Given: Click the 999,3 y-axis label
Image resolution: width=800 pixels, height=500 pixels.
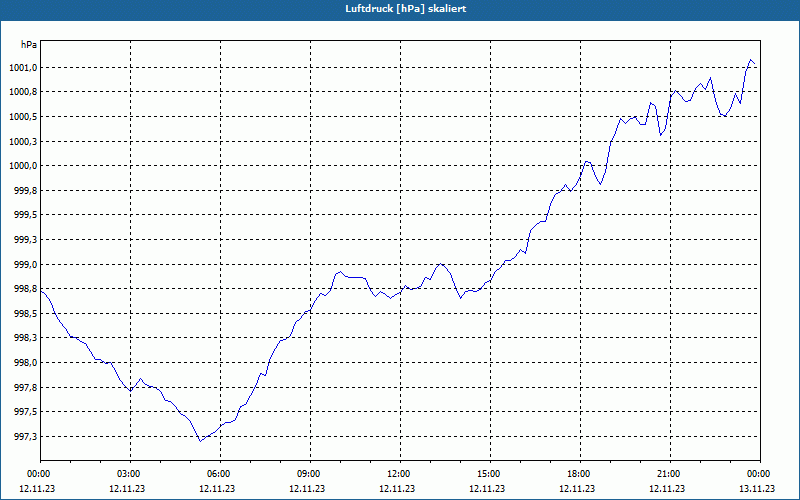Looking at the screenshot, I should pyautogui.click(x=26, y=240).
